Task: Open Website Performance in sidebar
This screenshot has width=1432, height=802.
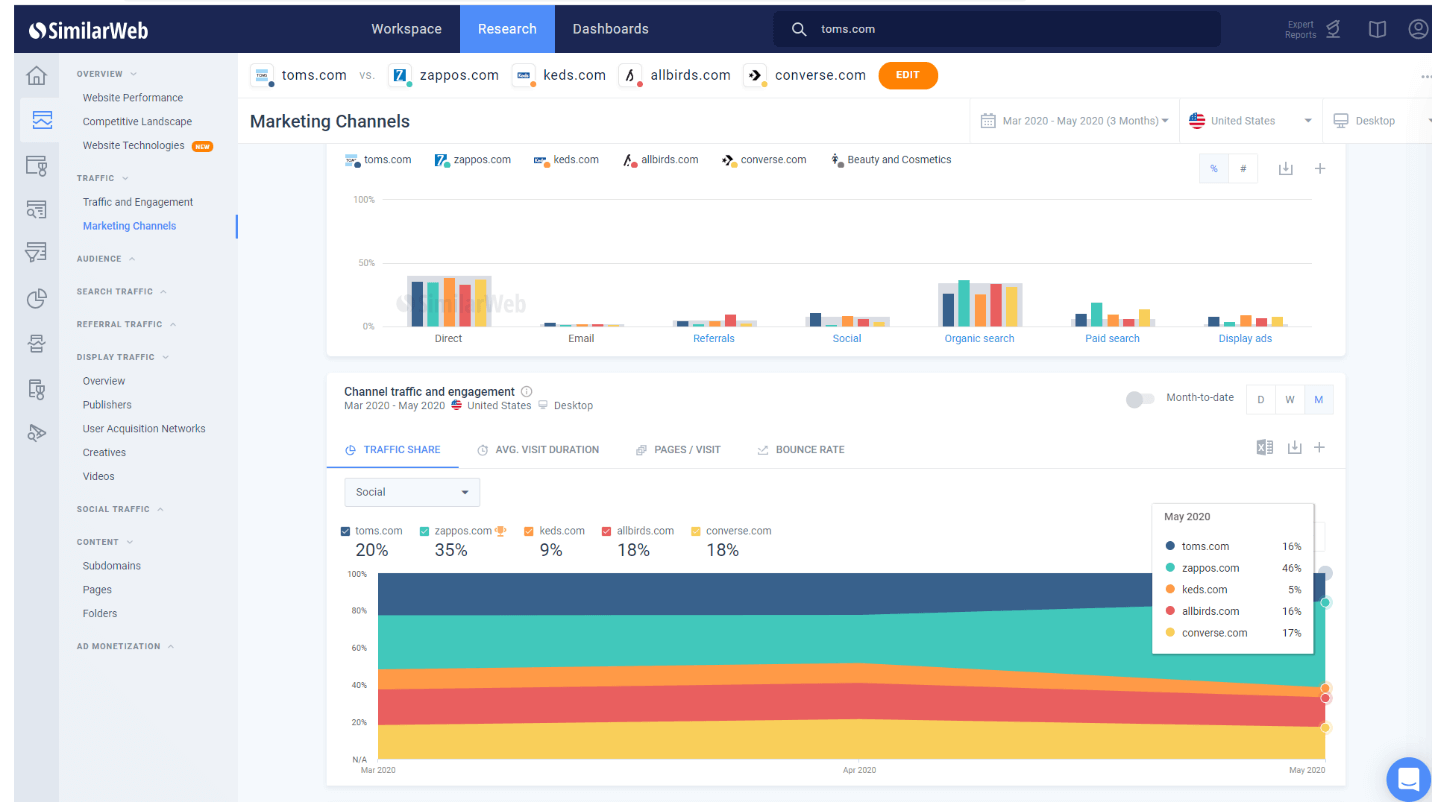Action: pos(133,98)
